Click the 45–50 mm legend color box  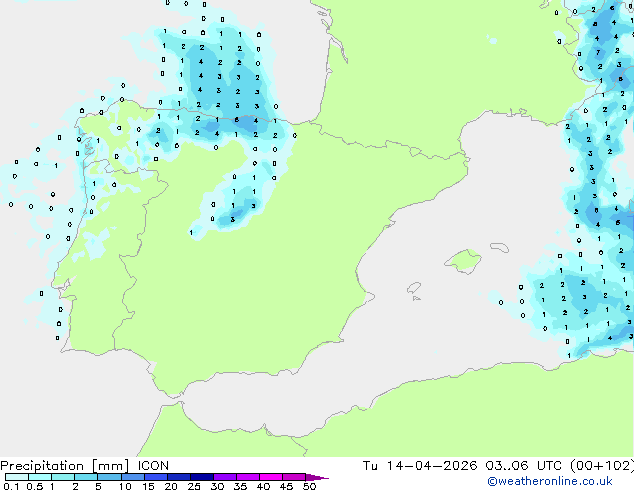click(x=294, y=477)
